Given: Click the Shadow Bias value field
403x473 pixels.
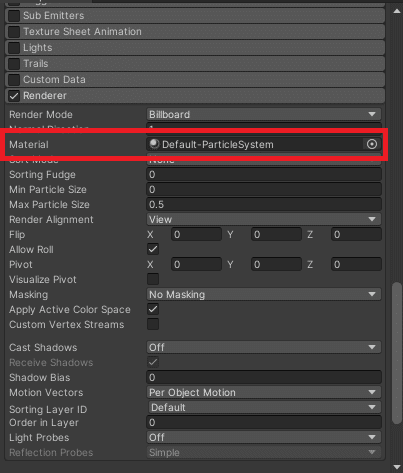Looking at the screenshot, I should pos(264,377).
